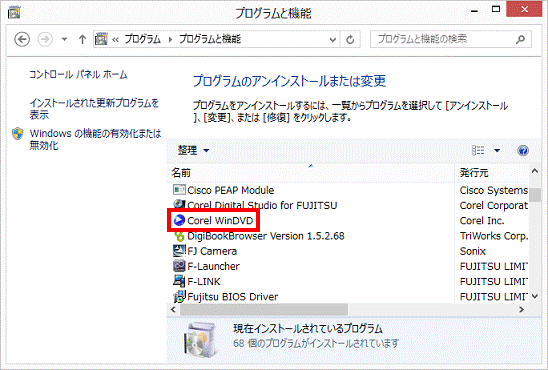Click the search magnifier icon
This screenshot has width=548, height=370.
point(520,39)
